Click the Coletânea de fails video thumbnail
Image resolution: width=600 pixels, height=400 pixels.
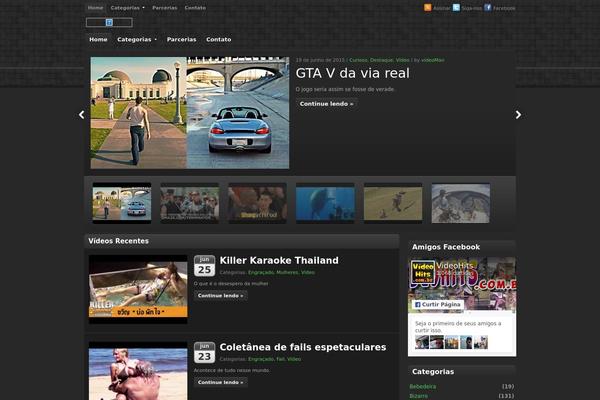[138, 371]
